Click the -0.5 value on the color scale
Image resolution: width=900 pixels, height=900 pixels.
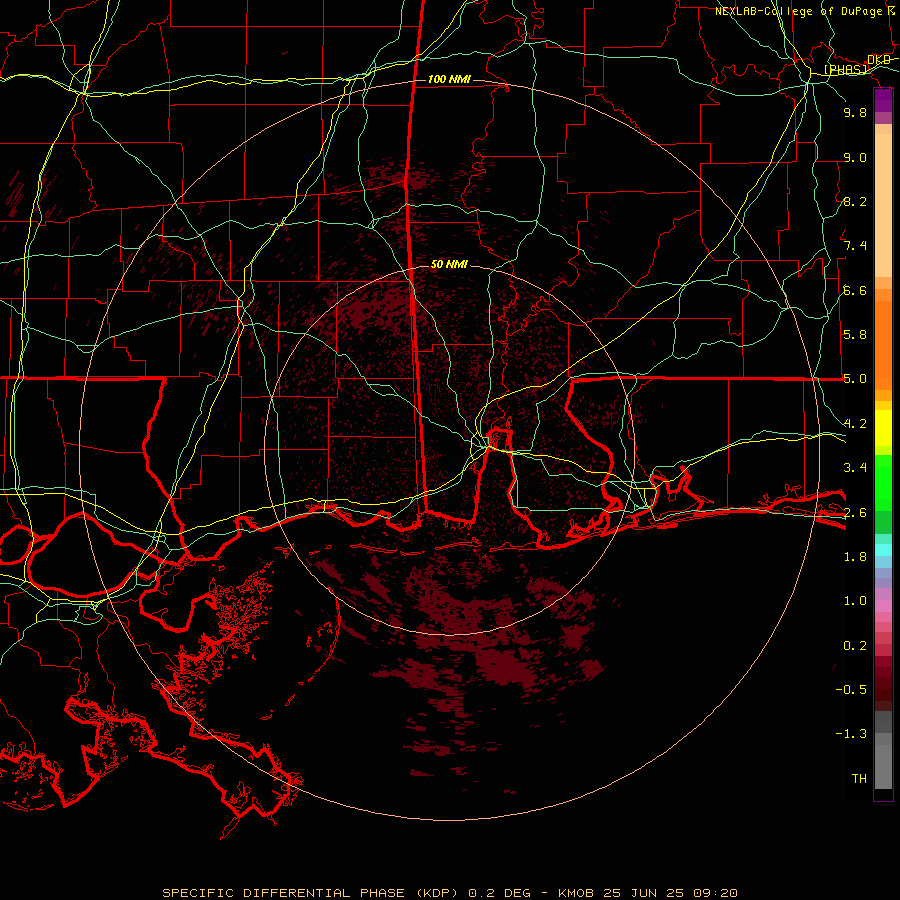click(851, 690)
